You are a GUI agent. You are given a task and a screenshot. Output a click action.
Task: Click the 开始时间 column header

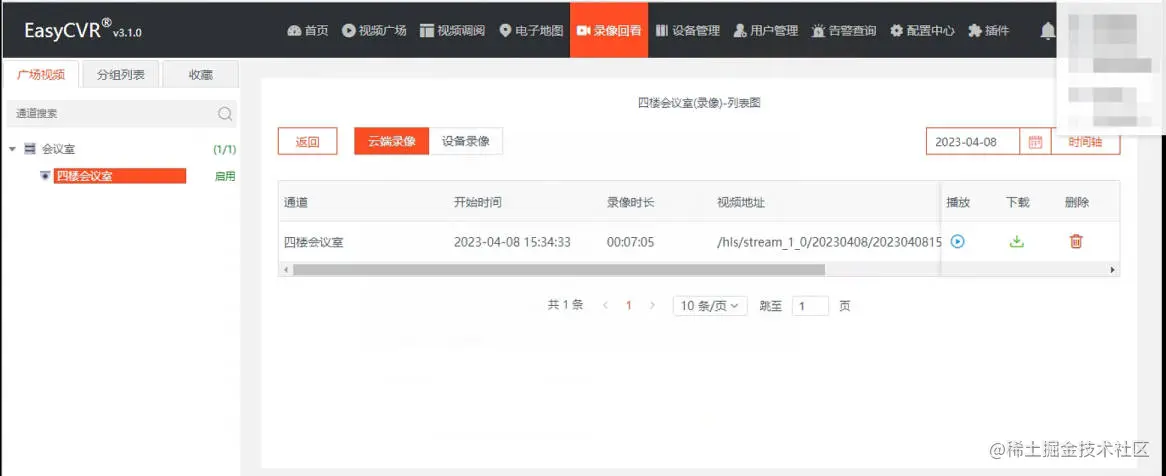tap(477, 202)
